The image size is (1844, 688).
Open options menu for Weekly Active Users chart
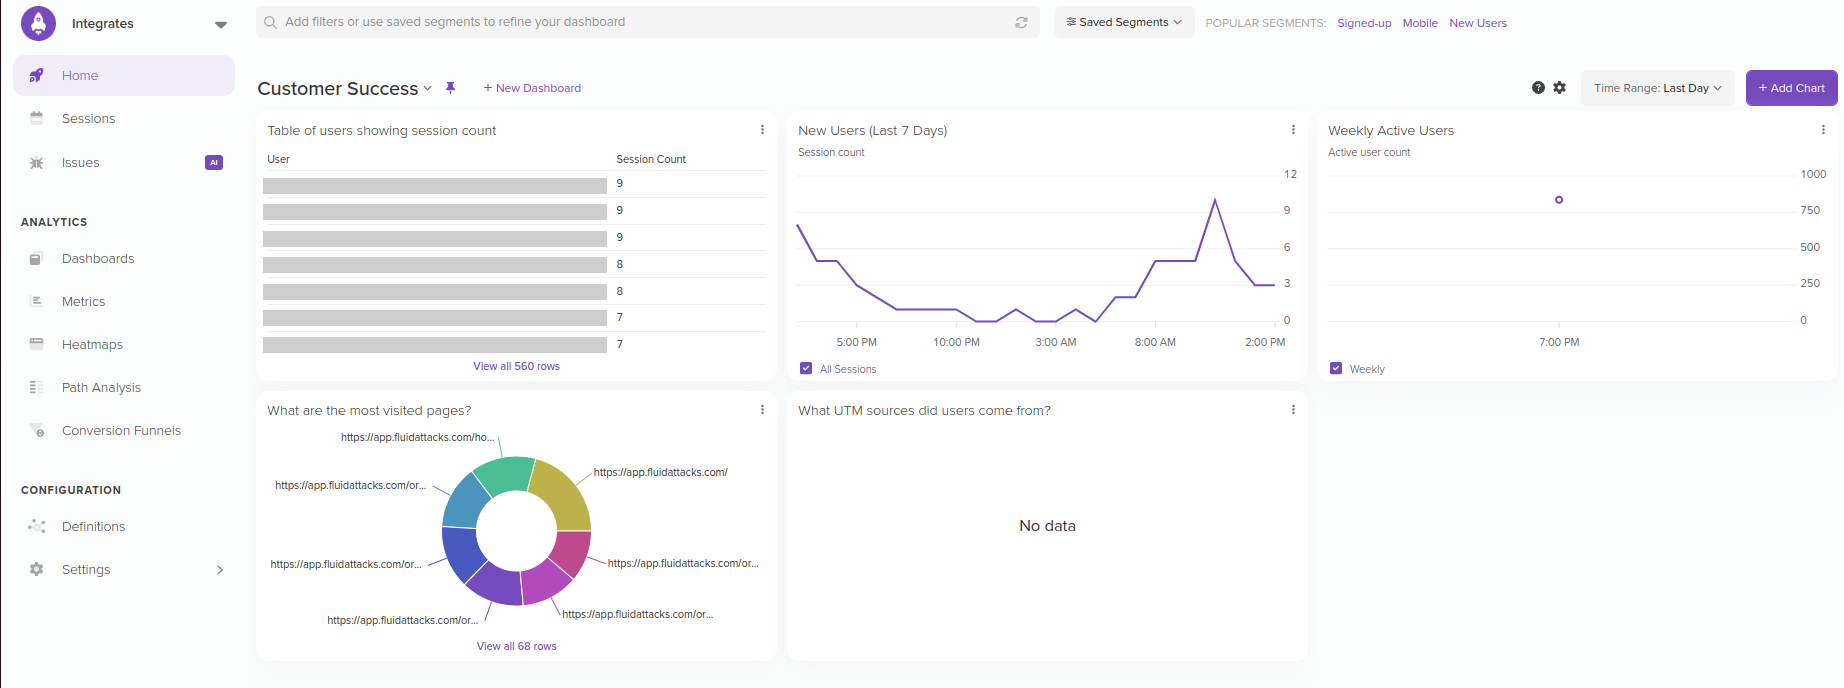(1823, 130)
